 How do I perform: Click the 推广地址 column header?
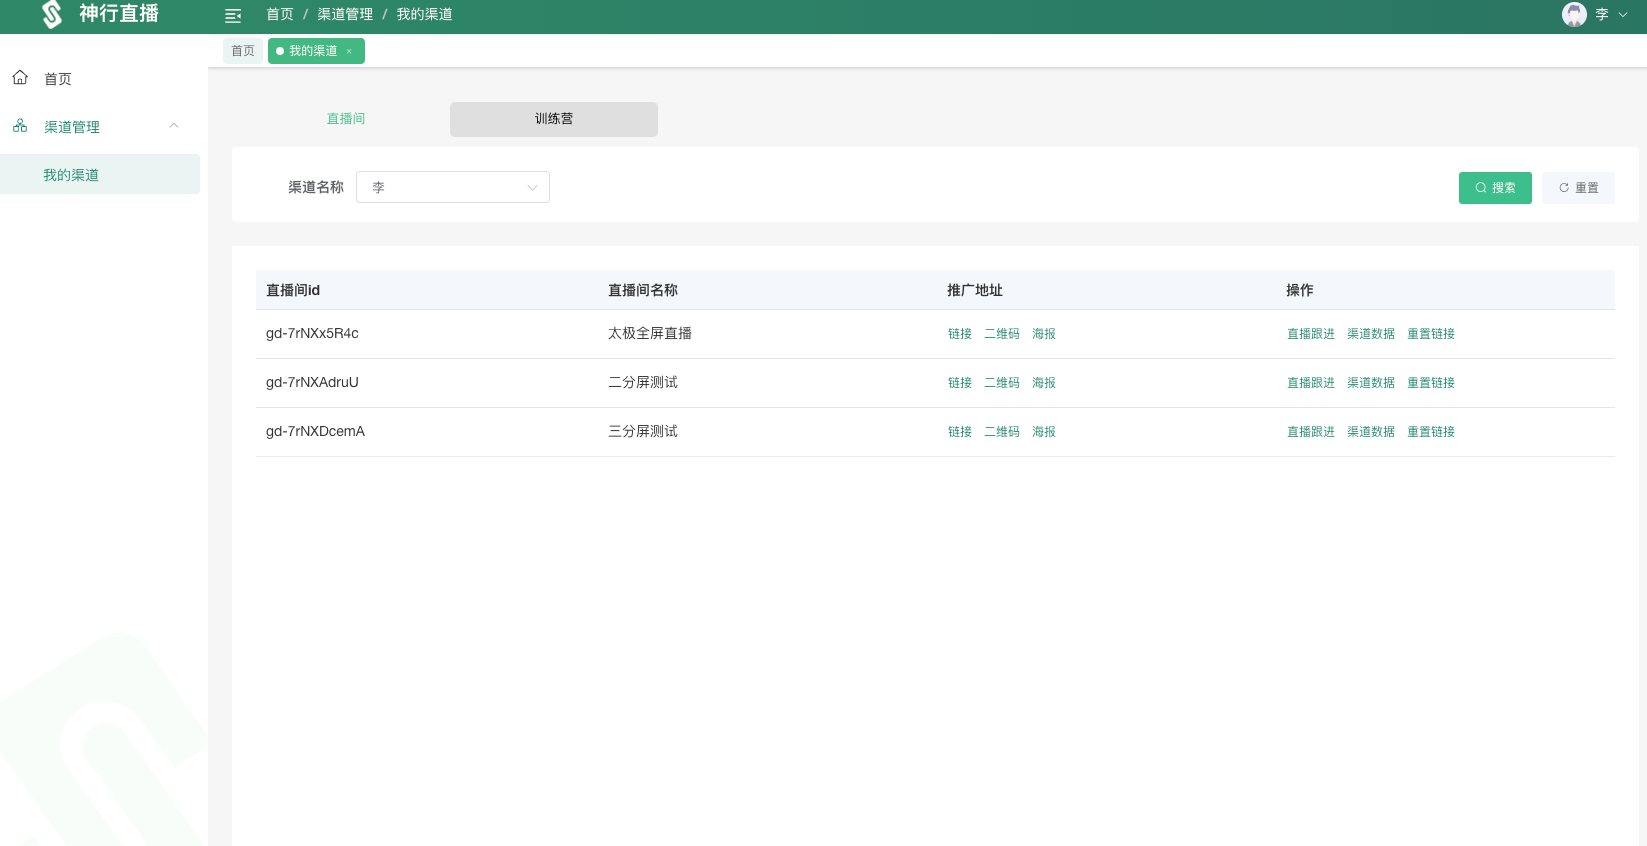click(x=975, y=290)
